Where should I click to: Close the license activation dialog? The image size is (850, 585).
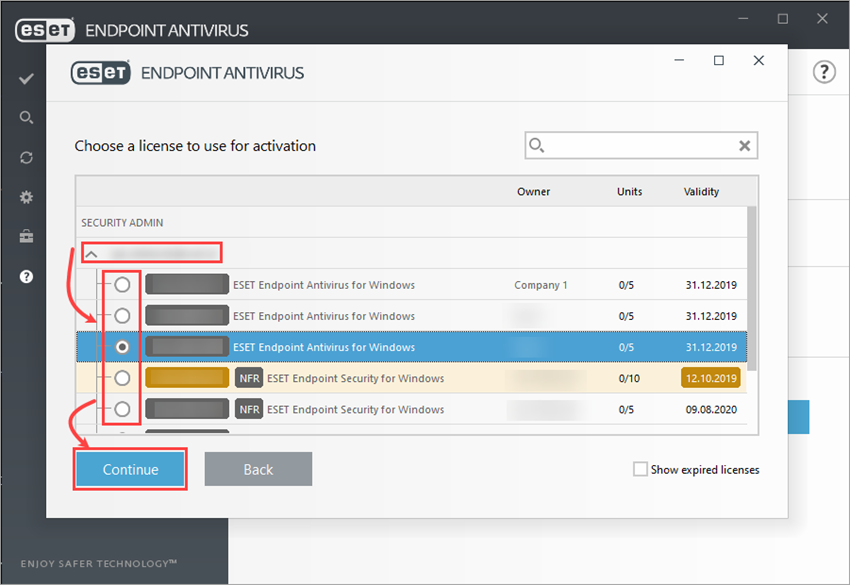[x=759, y=60]
